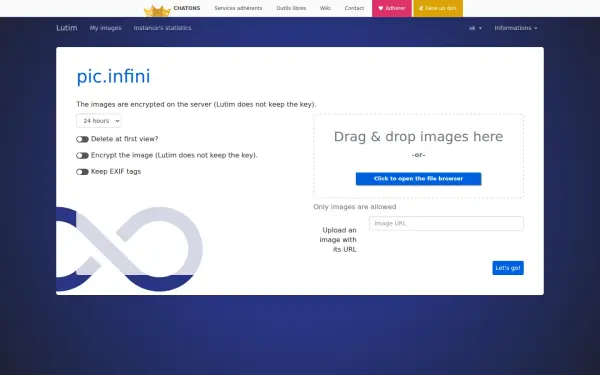Enable Encrypt the image switch
This screenshot has height=375, width=600.
pos(82,155)
